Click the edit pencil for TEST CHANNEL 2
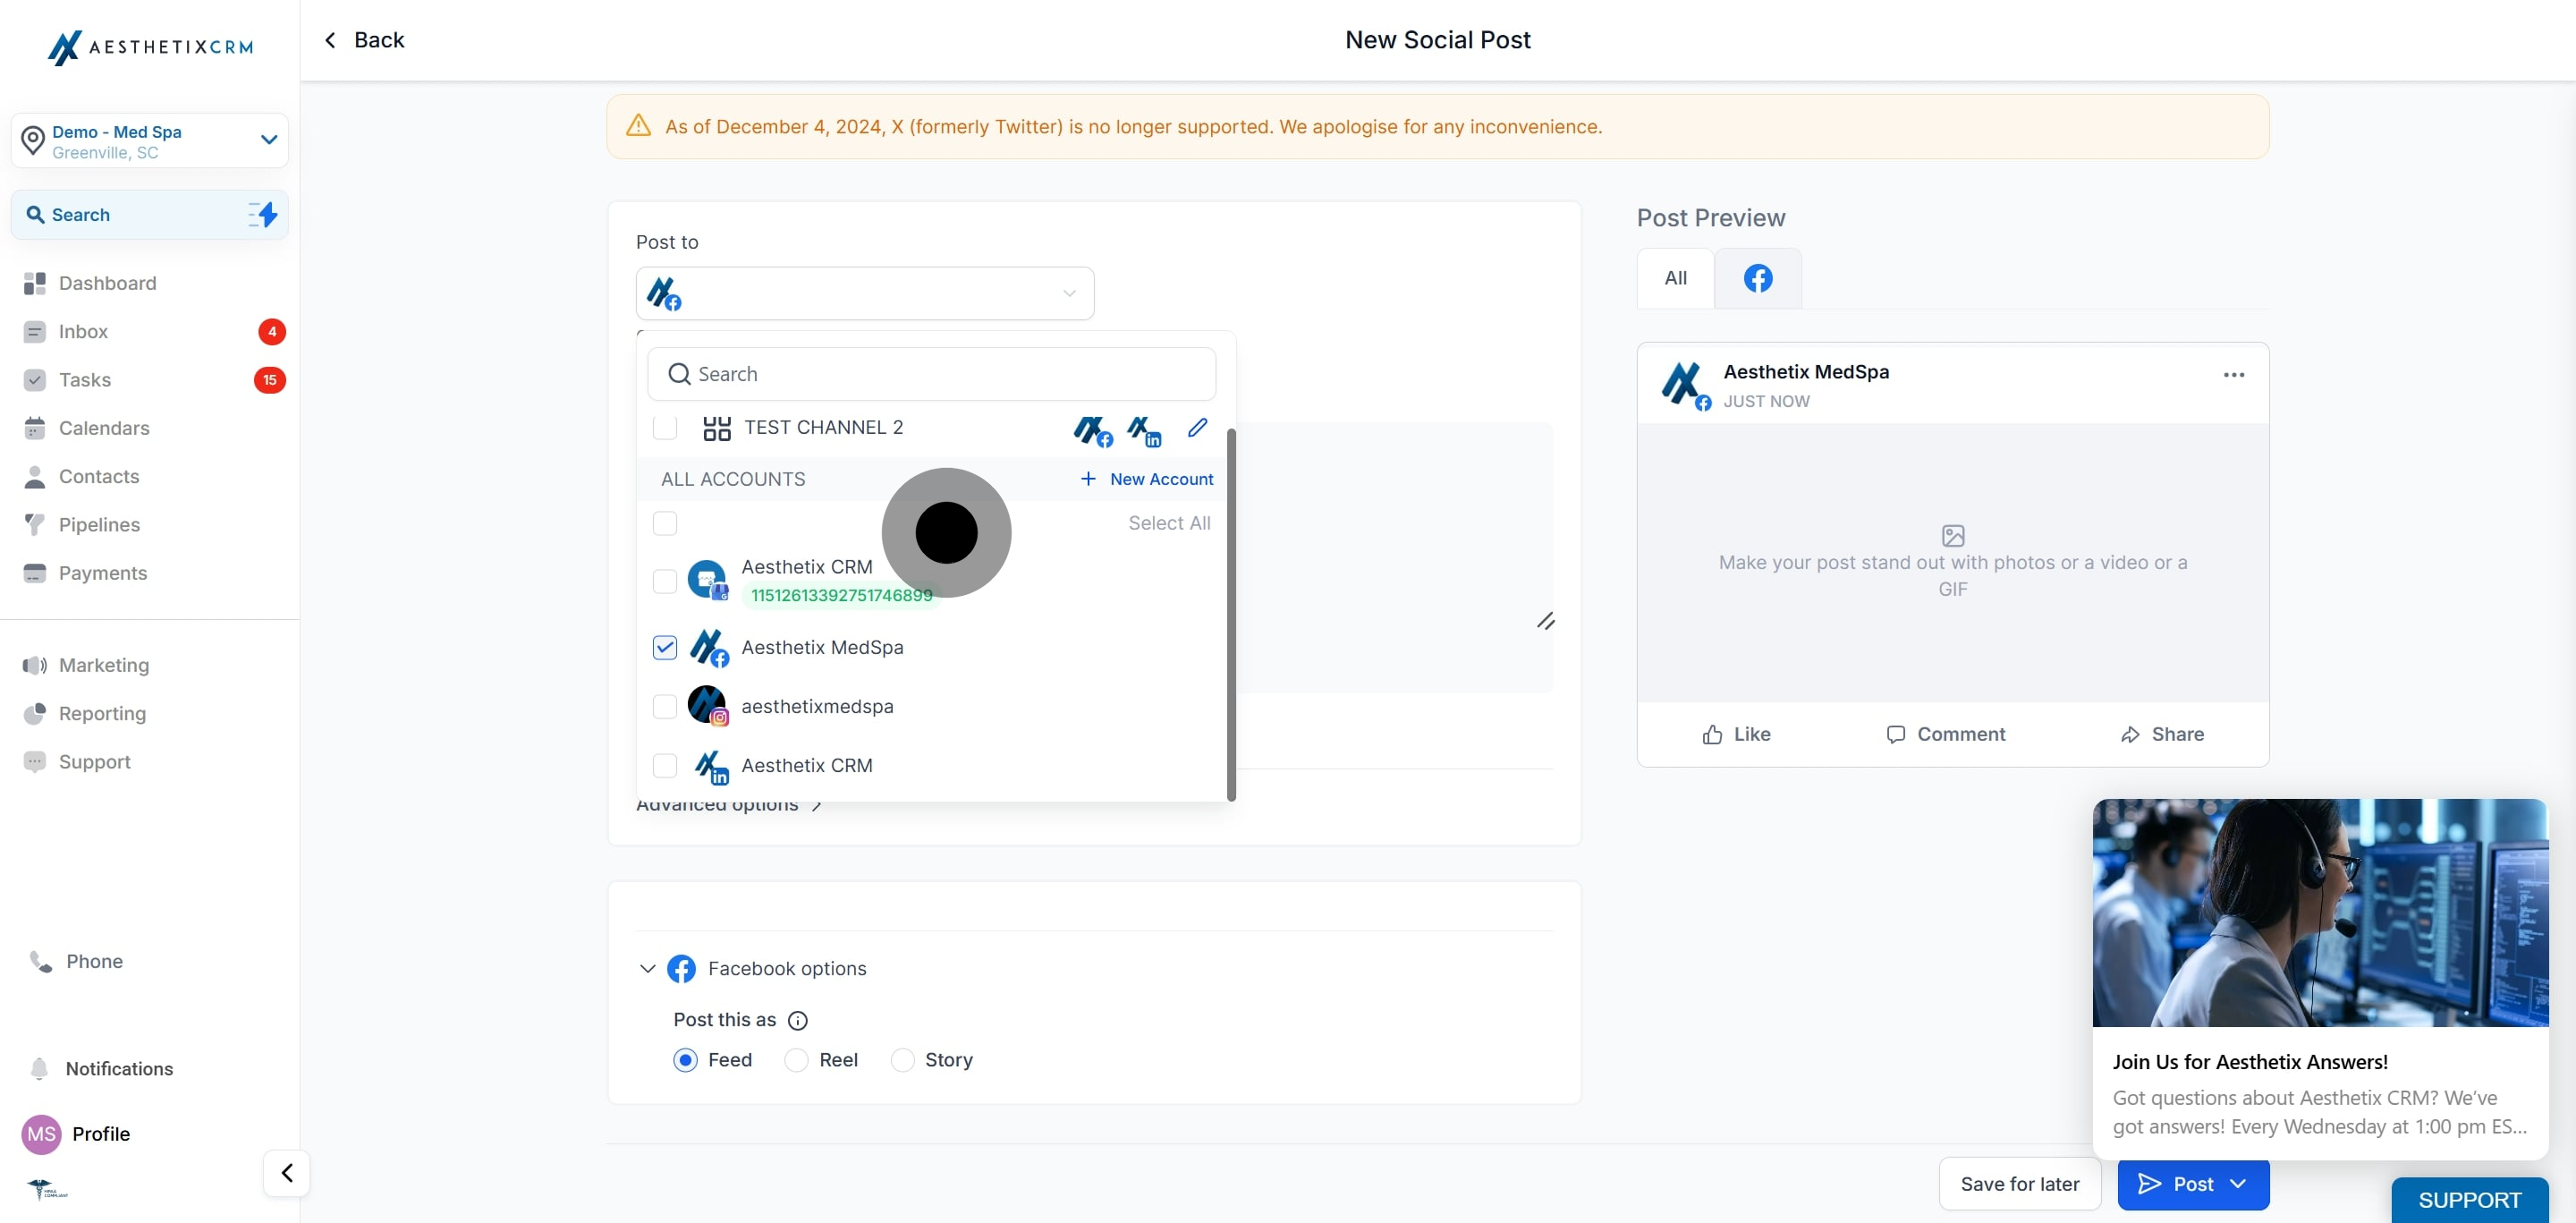This screenshot has width=2576, height=1223. (x=1197, y=428)
